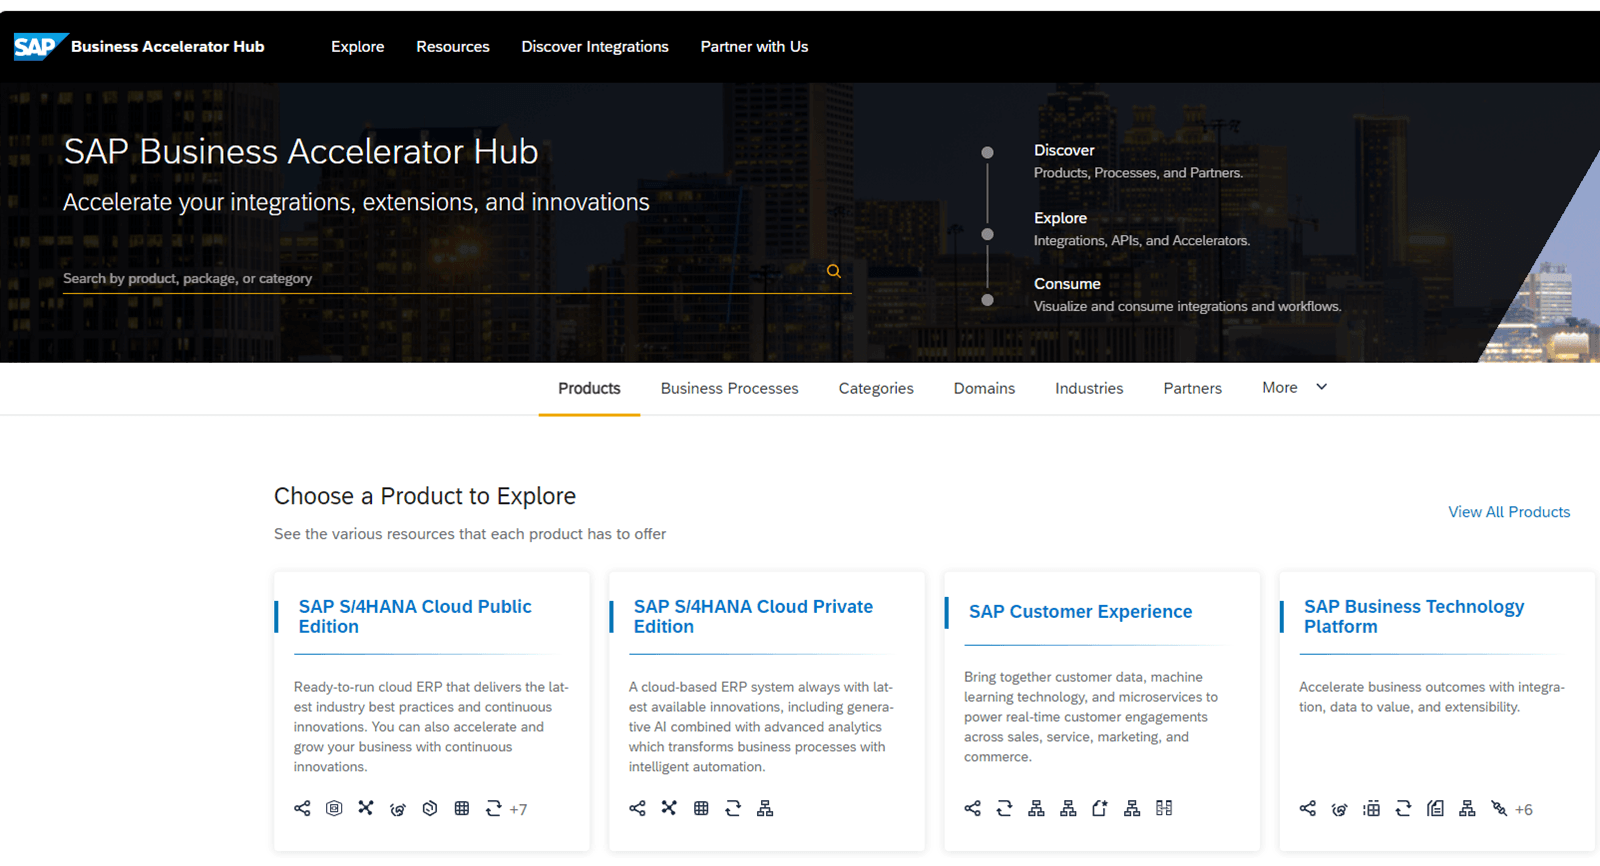This screenshot has width=1600, height=866.
Task: Click connector plug icon on Business Technology Platform card
Action: (x=1499, y=808)
